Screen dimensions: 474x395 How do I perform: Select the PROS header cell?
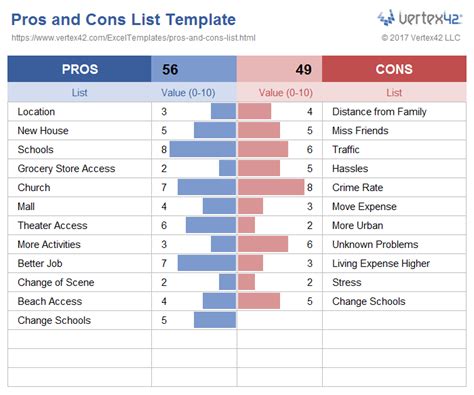pos(79,69)
